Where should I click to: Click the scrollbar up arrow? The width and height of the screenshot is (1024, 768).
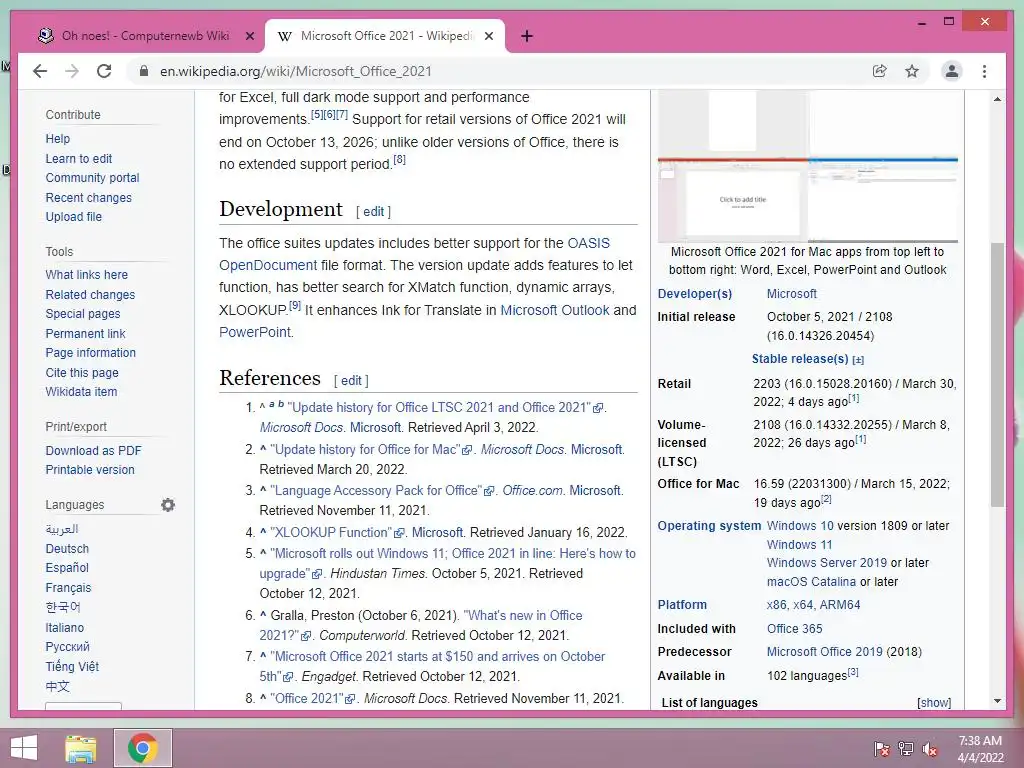point(997,99)
